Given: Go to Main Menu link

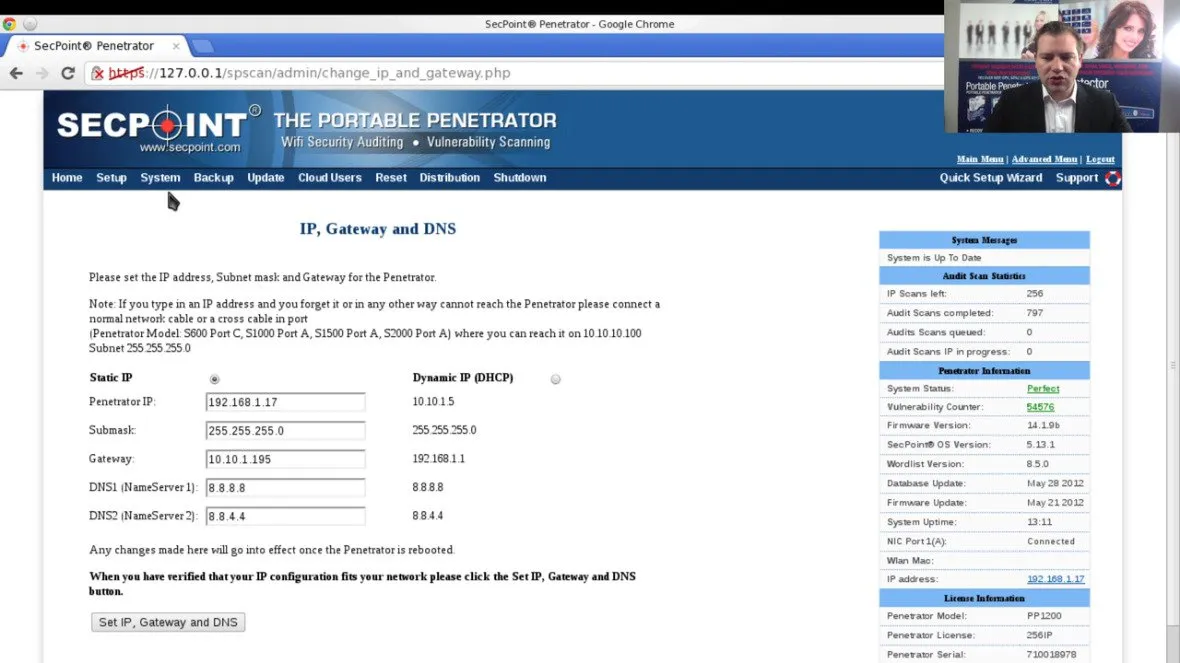Looking at the screenshot, I should (980, 159).
